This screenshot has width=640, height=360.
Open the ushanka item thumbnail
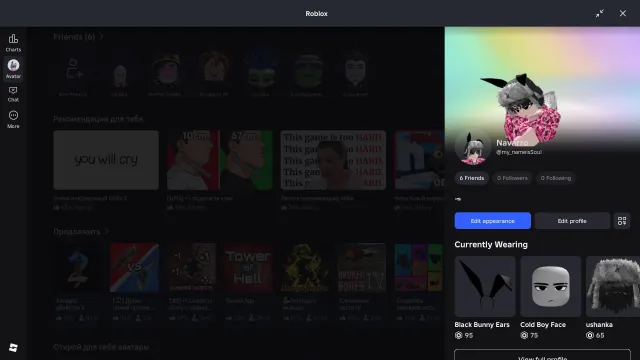click(613, 287)
